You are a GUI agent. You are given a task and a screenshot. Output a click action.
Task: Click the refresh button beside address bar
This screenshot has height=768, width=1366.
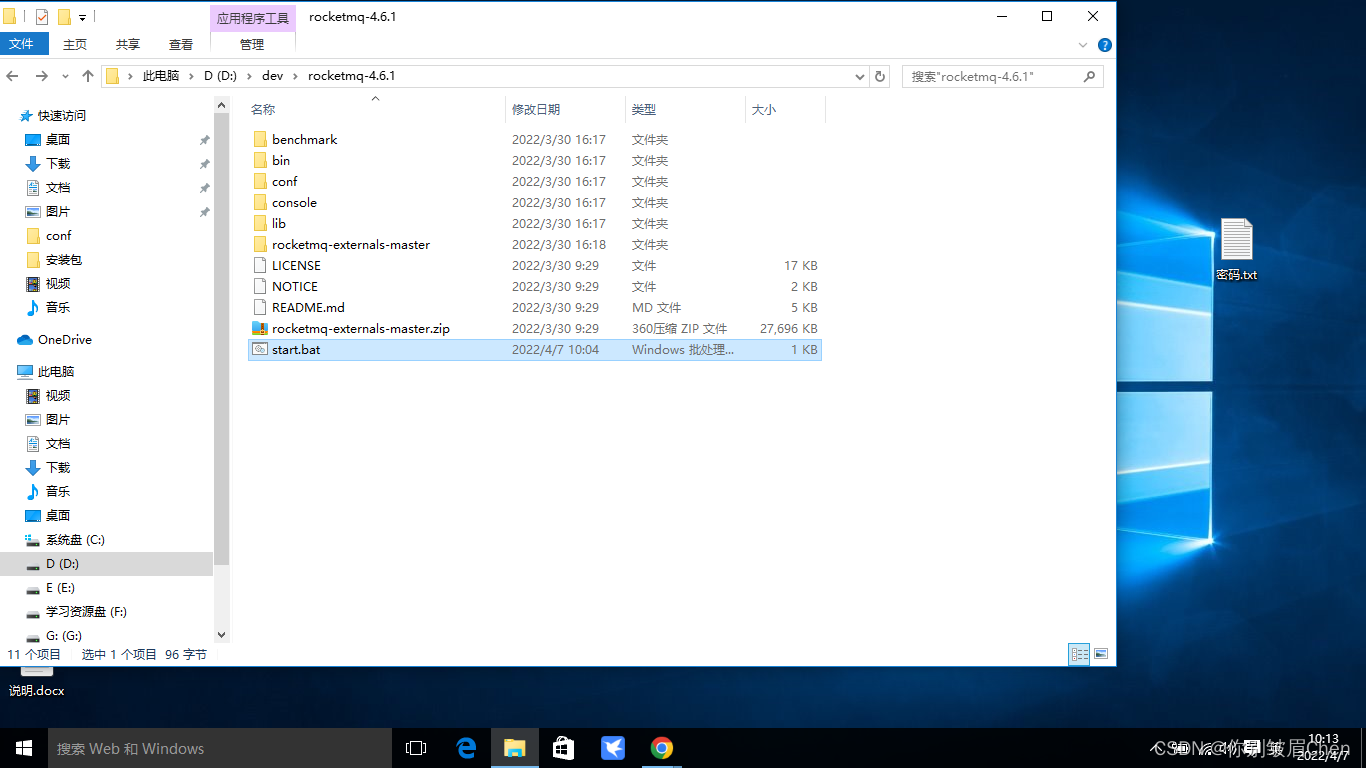coord(880,76)
